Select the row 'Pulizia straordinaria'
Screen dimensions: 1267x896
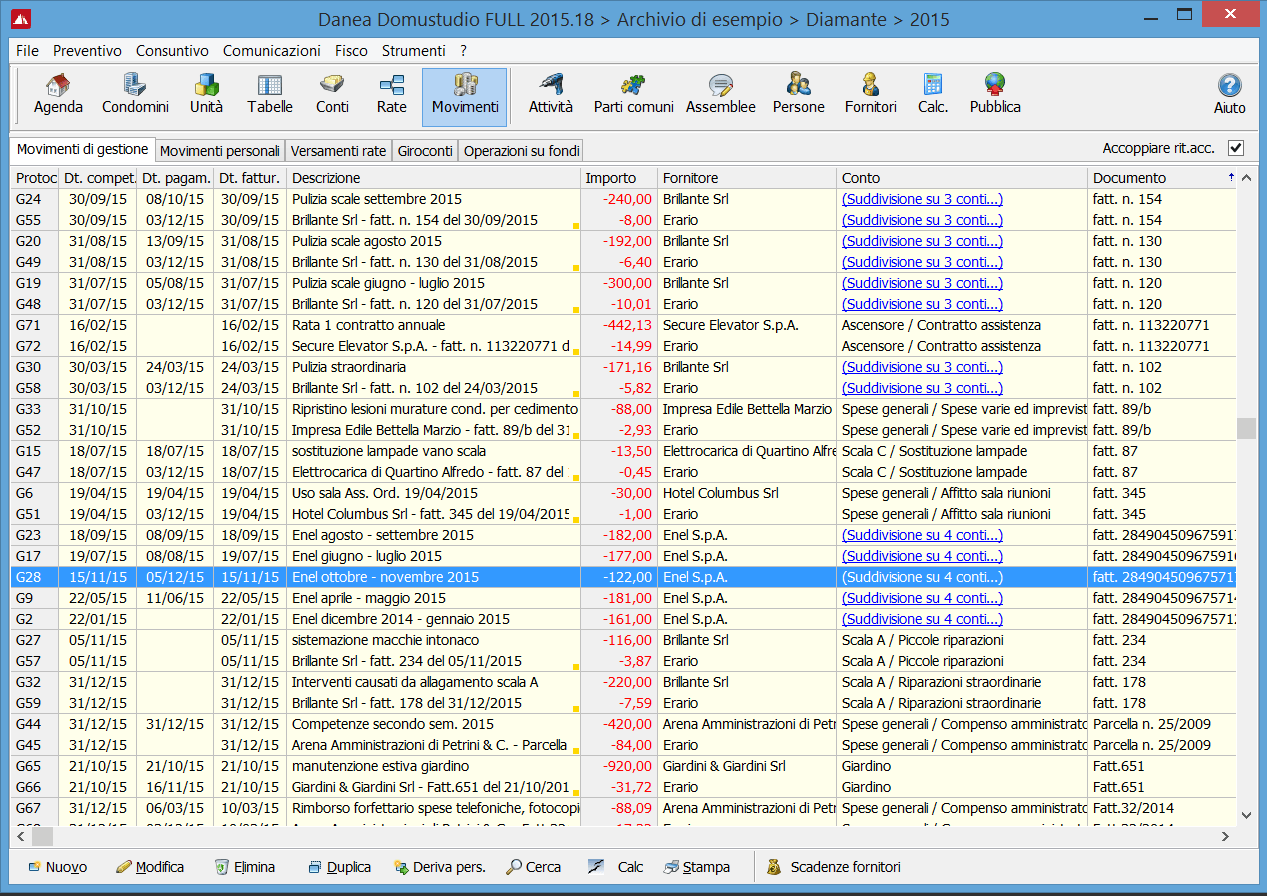tap(624, 367)
